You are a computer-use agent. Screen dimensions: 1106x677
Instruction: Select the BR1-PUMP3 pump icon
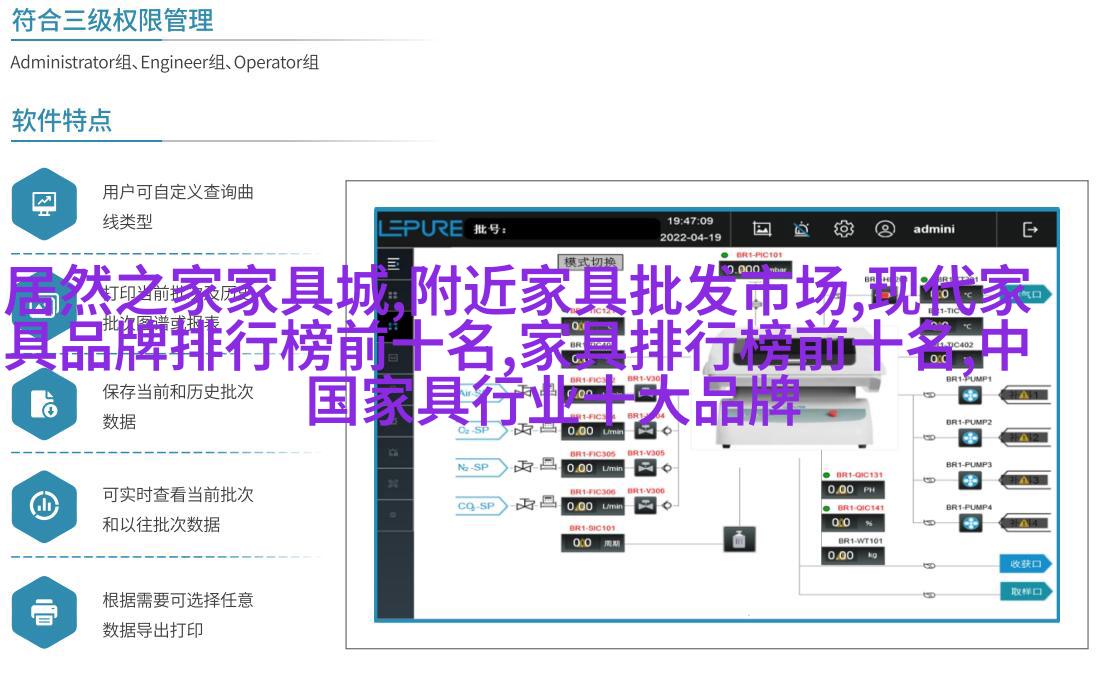tap(970, 481)
